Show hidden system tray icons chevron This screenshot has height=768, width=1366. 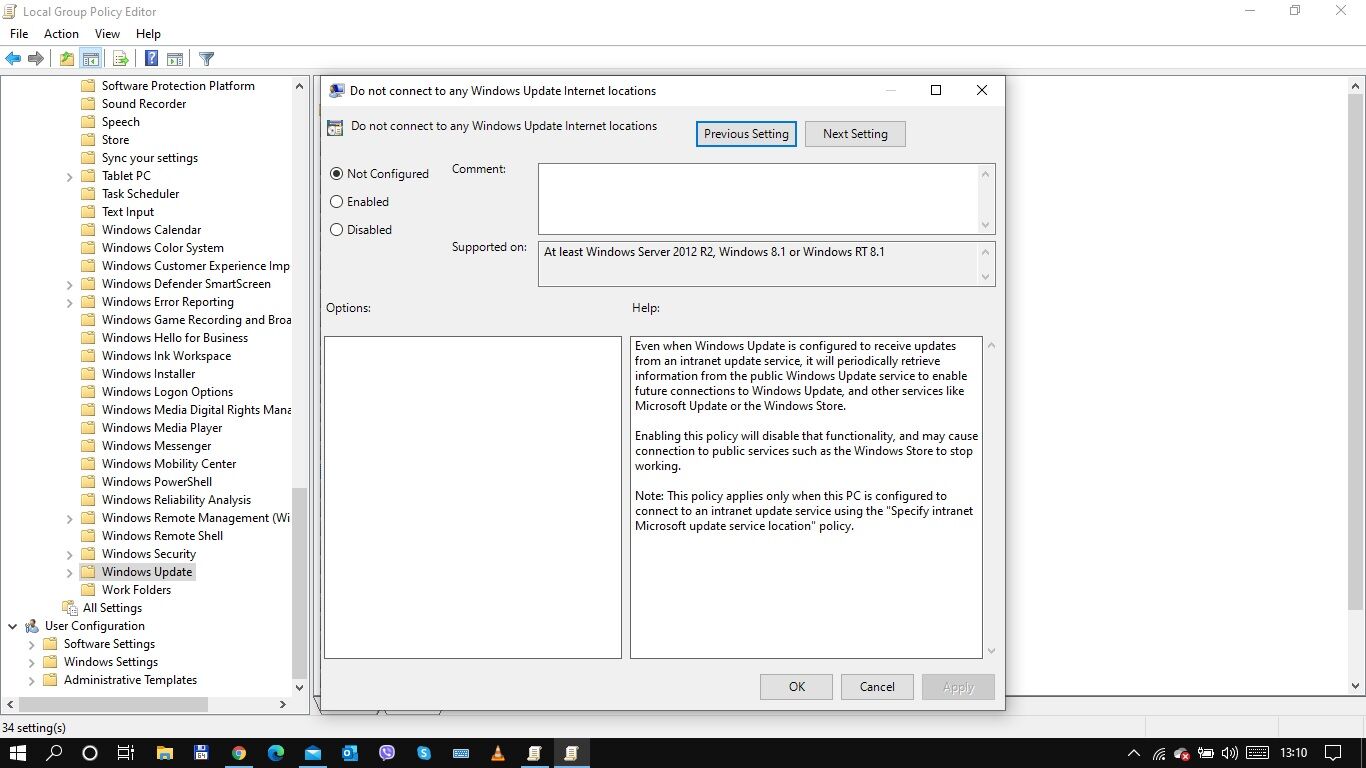coord(1133,753)
